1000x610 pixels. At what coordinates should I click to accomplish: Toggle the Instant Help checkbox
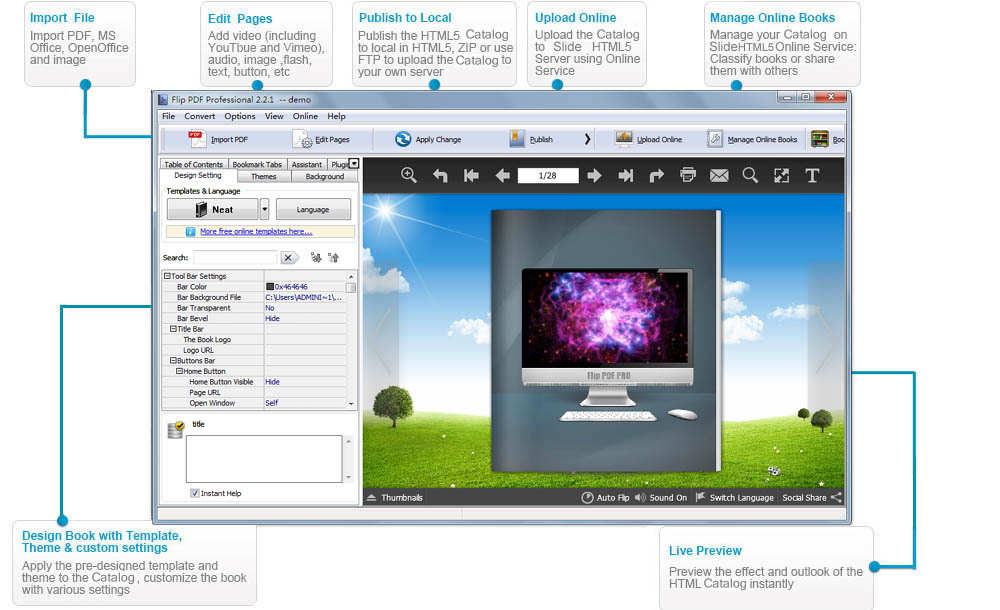[x=195, y=493]
